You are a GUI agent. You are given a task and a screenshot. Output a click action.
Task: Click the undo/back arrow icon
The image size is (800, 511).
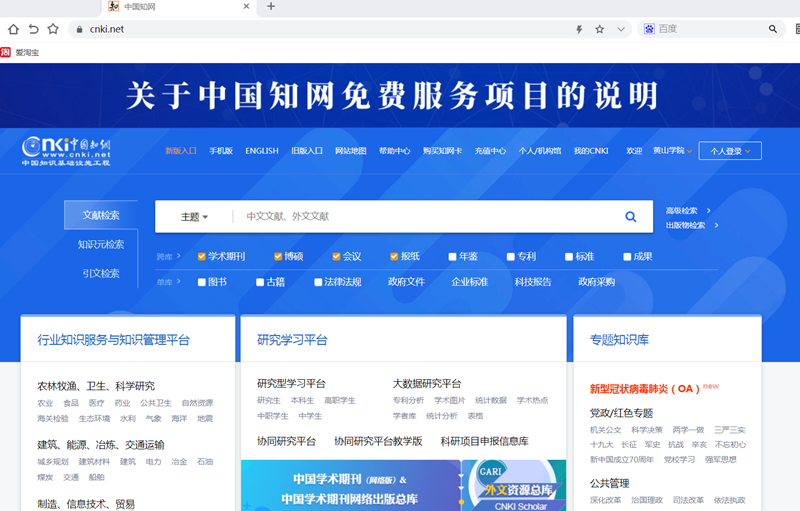click(x=33, y=29)
